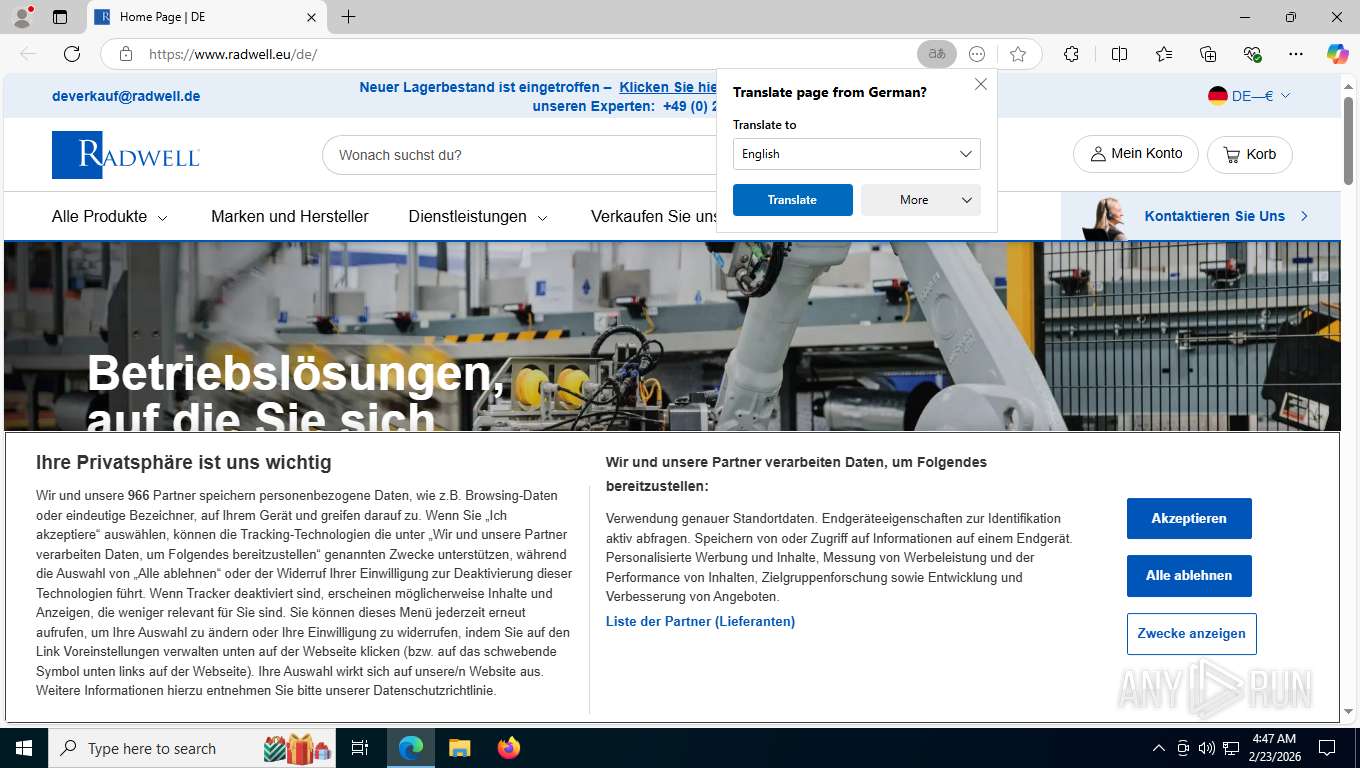1360x768 pixels.
Task: Open Collections icon in toolbar
Action: tap(1208, 54)
